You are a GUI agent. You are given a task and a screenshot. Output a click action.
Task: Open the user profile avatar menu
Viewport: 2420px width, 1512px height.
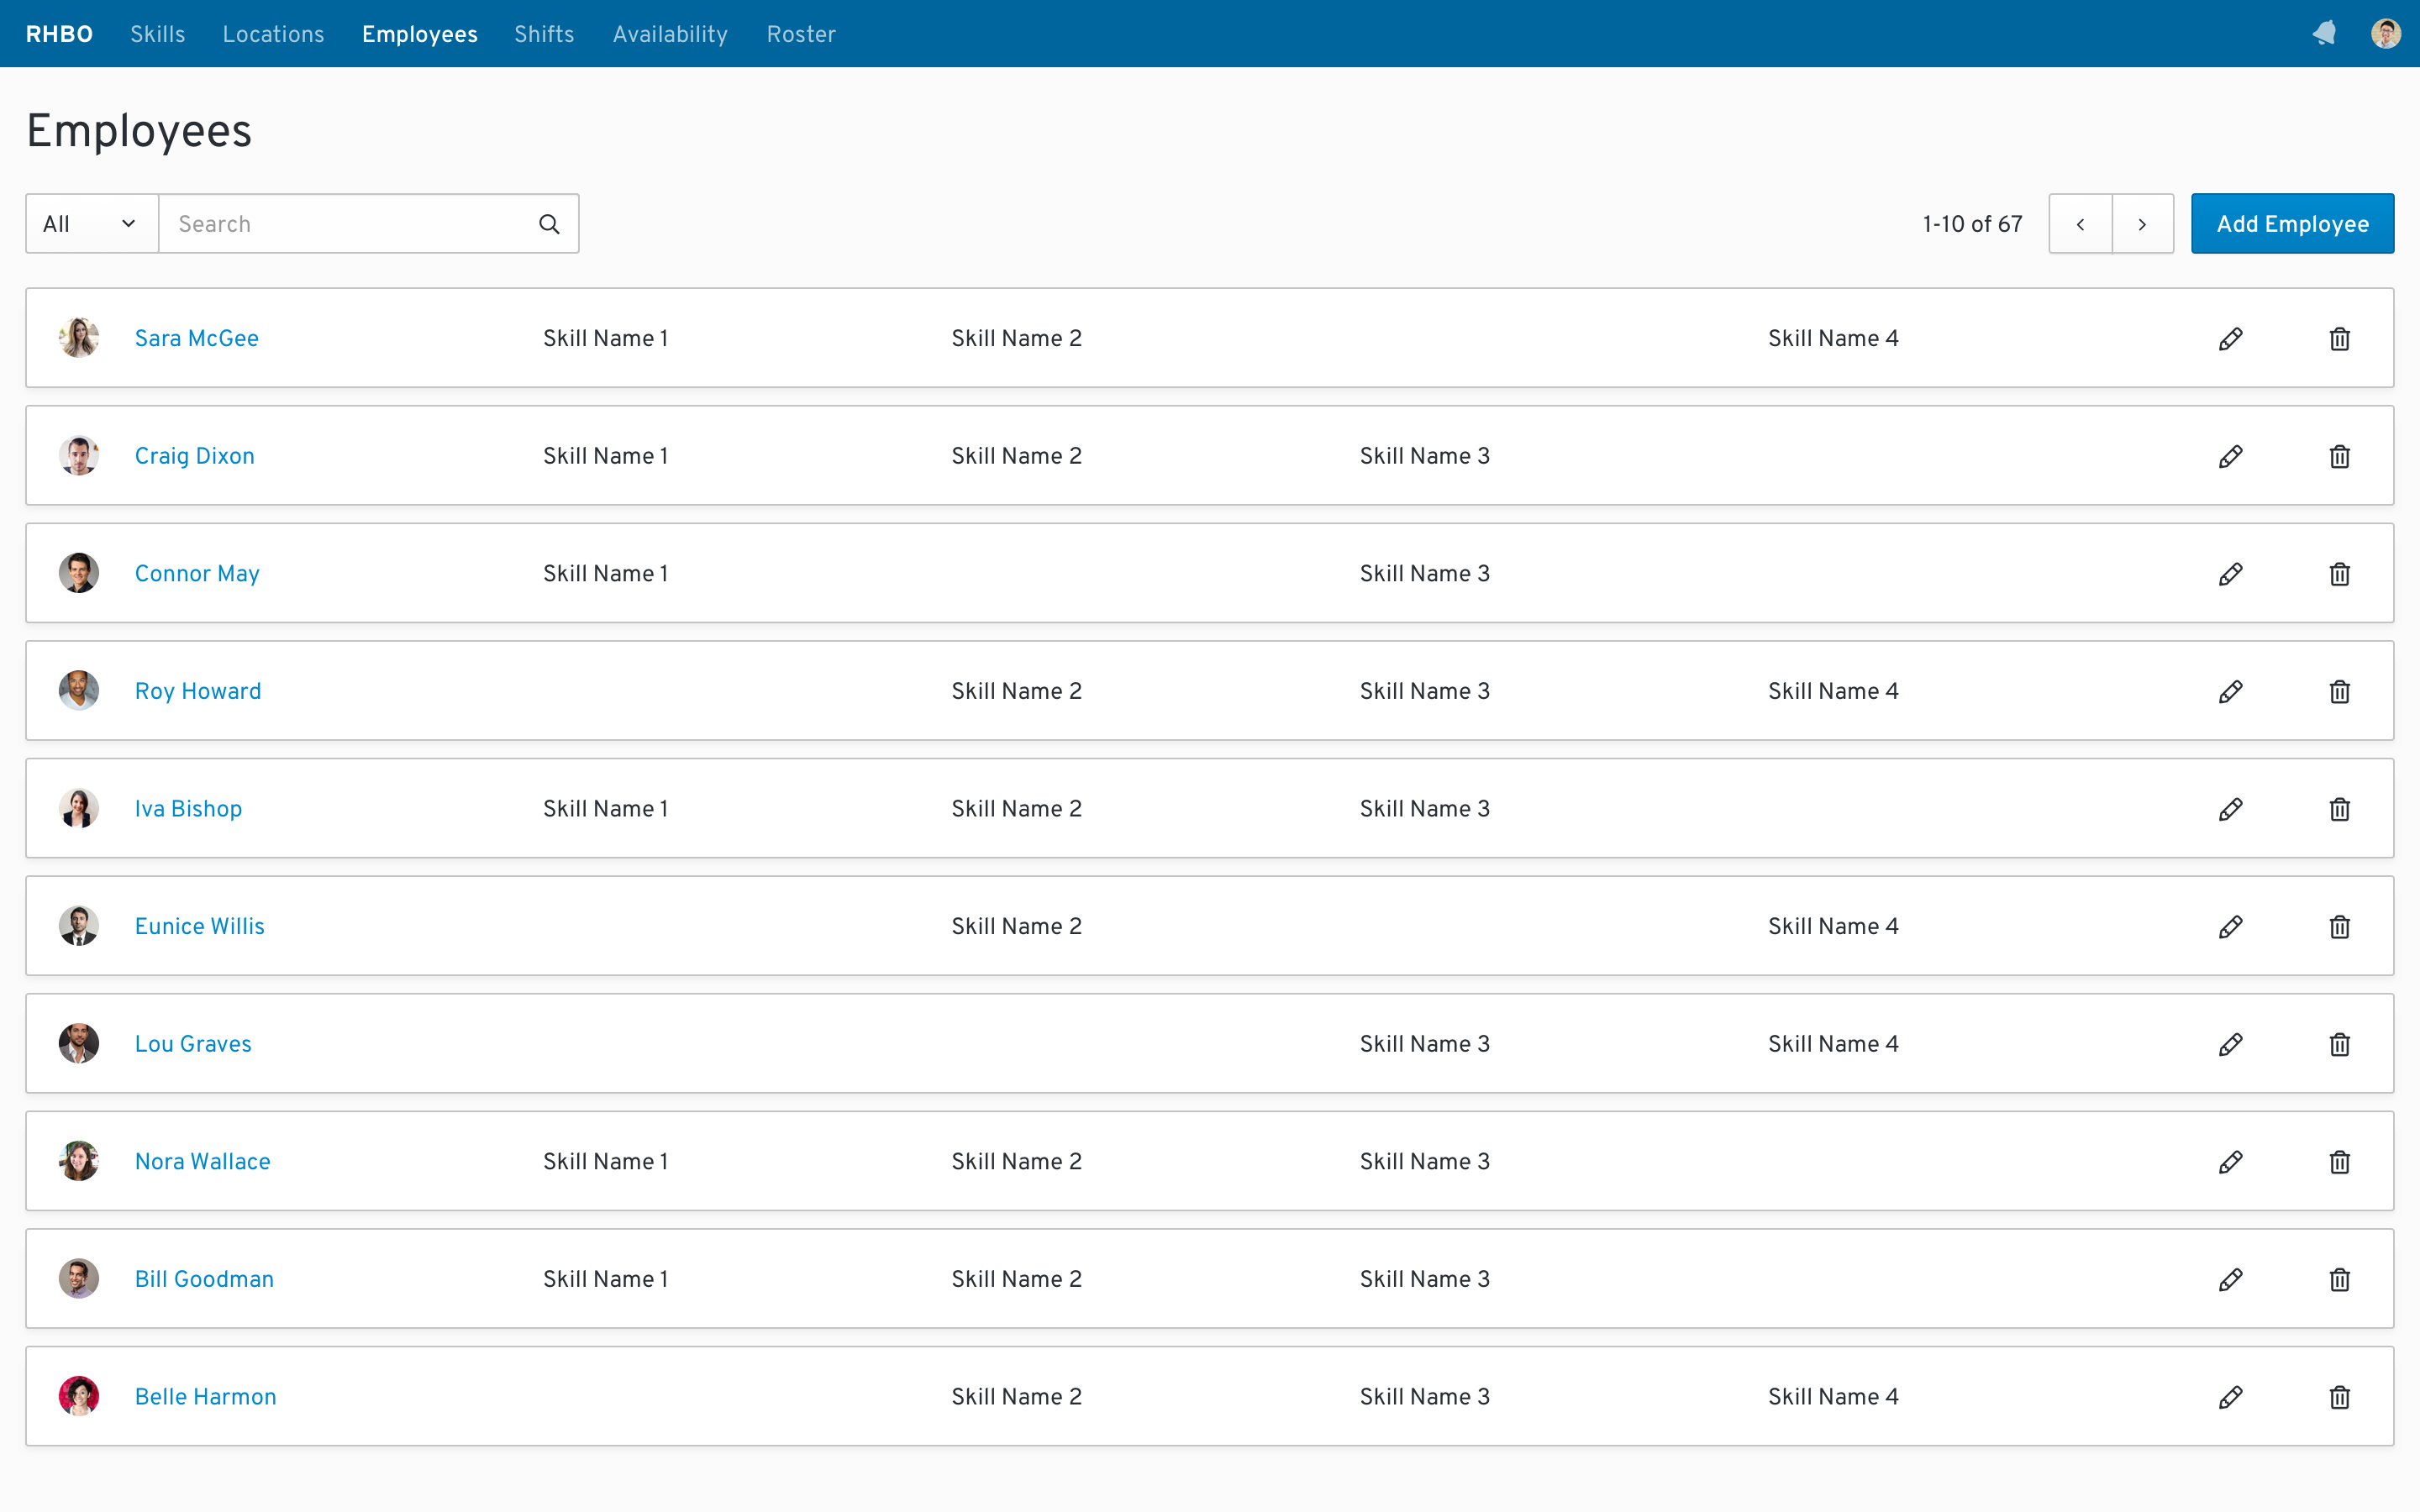click(x=2385, y=34)
